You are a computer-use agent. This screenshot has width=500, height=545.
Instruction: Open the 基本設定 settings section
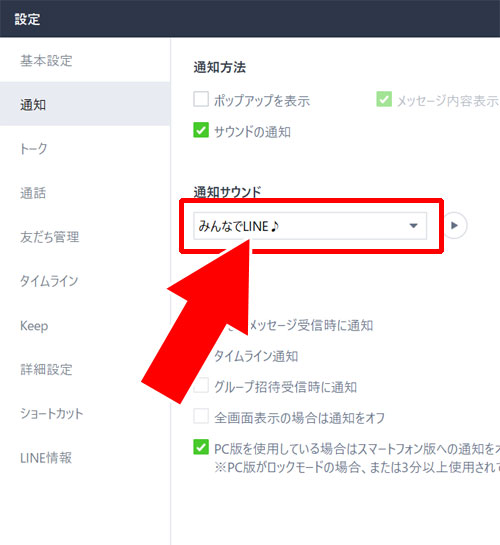coord(46,61)
